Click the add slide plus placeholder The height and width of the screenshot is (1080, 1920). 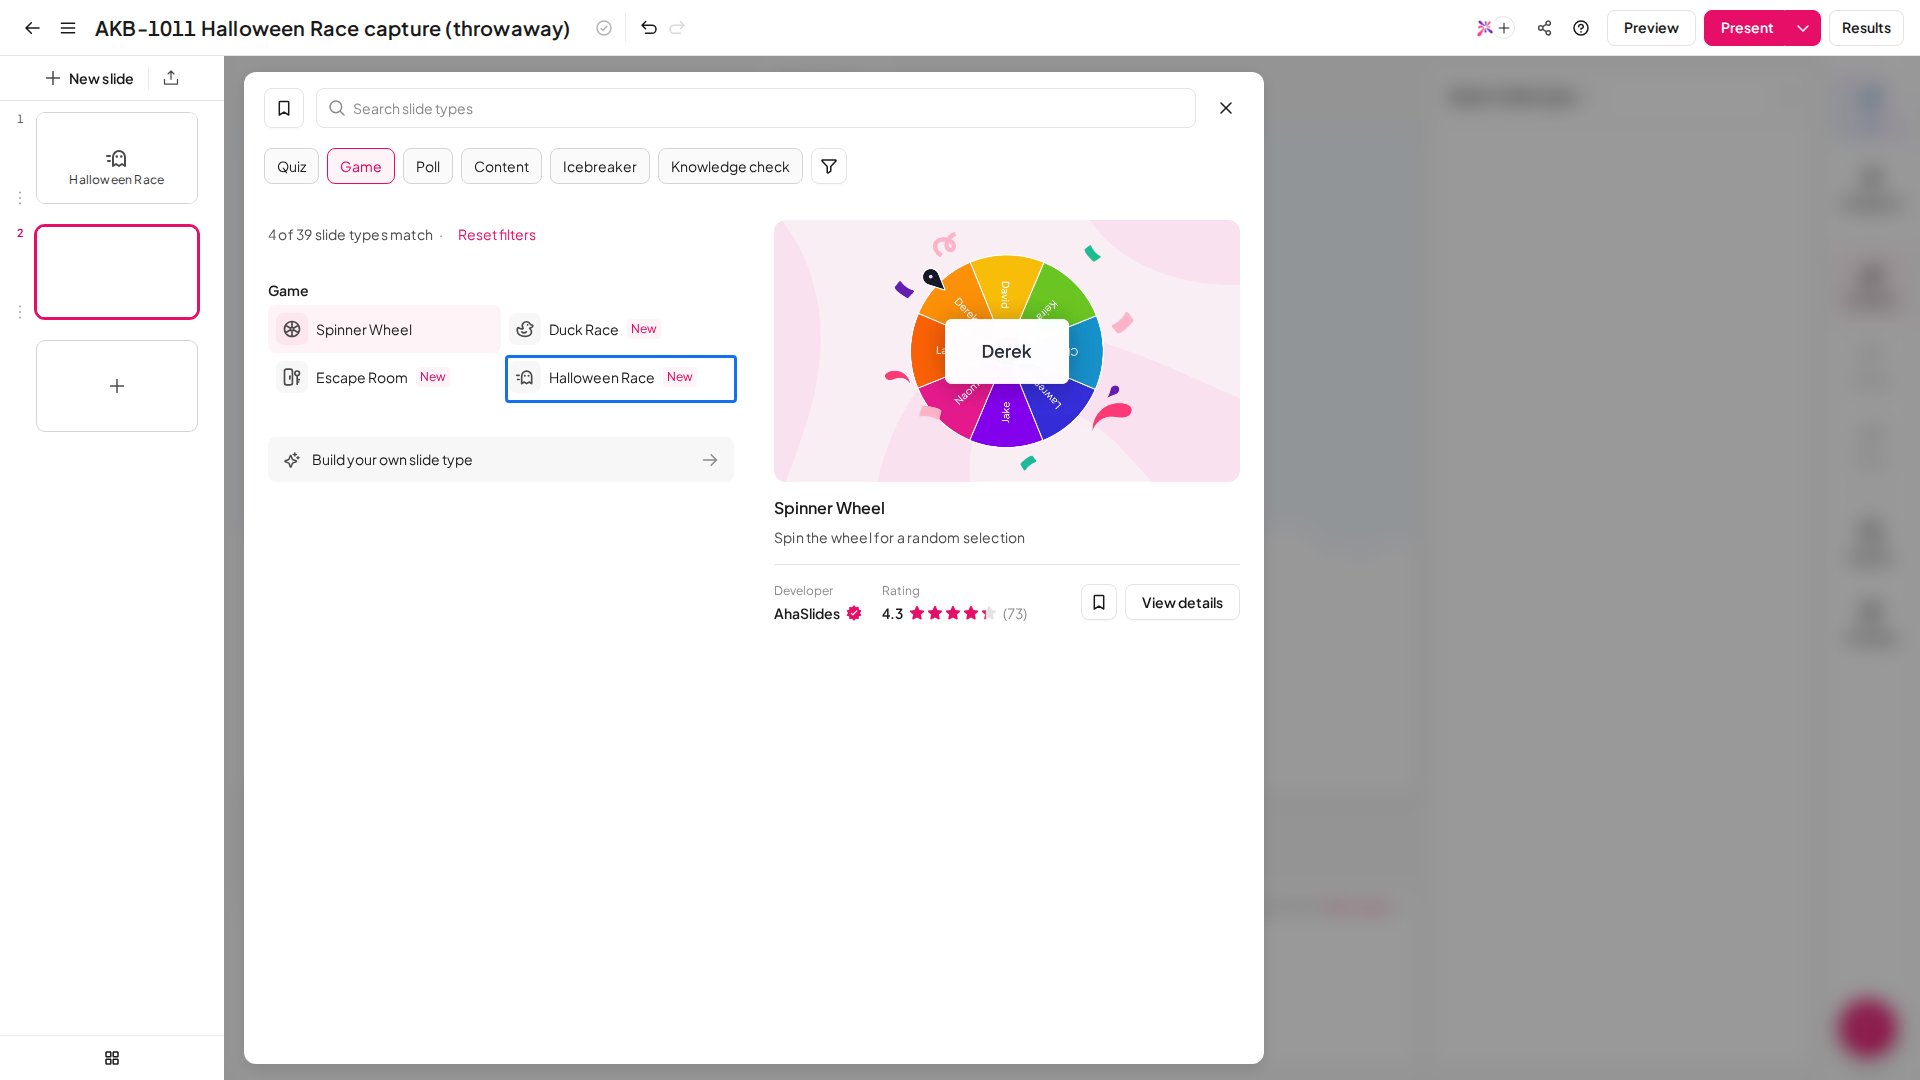tap(117, 386)
